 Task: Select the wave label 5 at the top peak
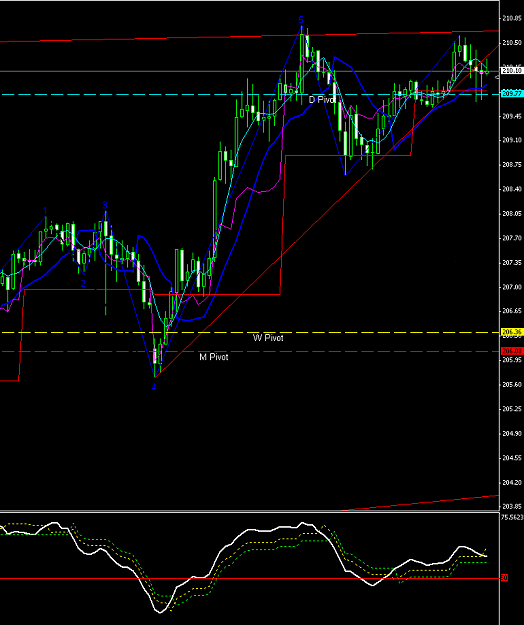point(301,20)
